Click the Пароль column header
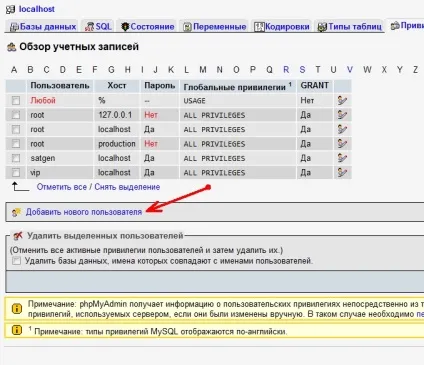 [x=159, y=86]
